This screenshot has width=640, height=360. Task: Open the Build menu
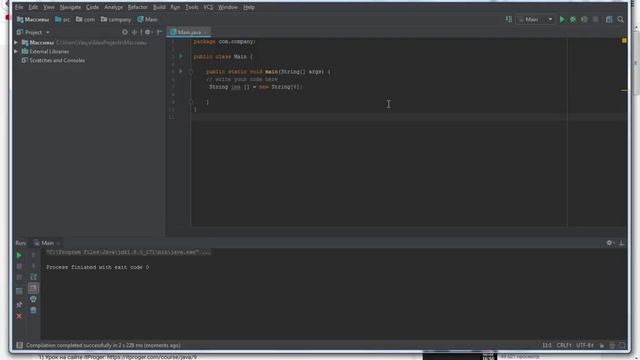pyautogui.click(x=159, y=7)
